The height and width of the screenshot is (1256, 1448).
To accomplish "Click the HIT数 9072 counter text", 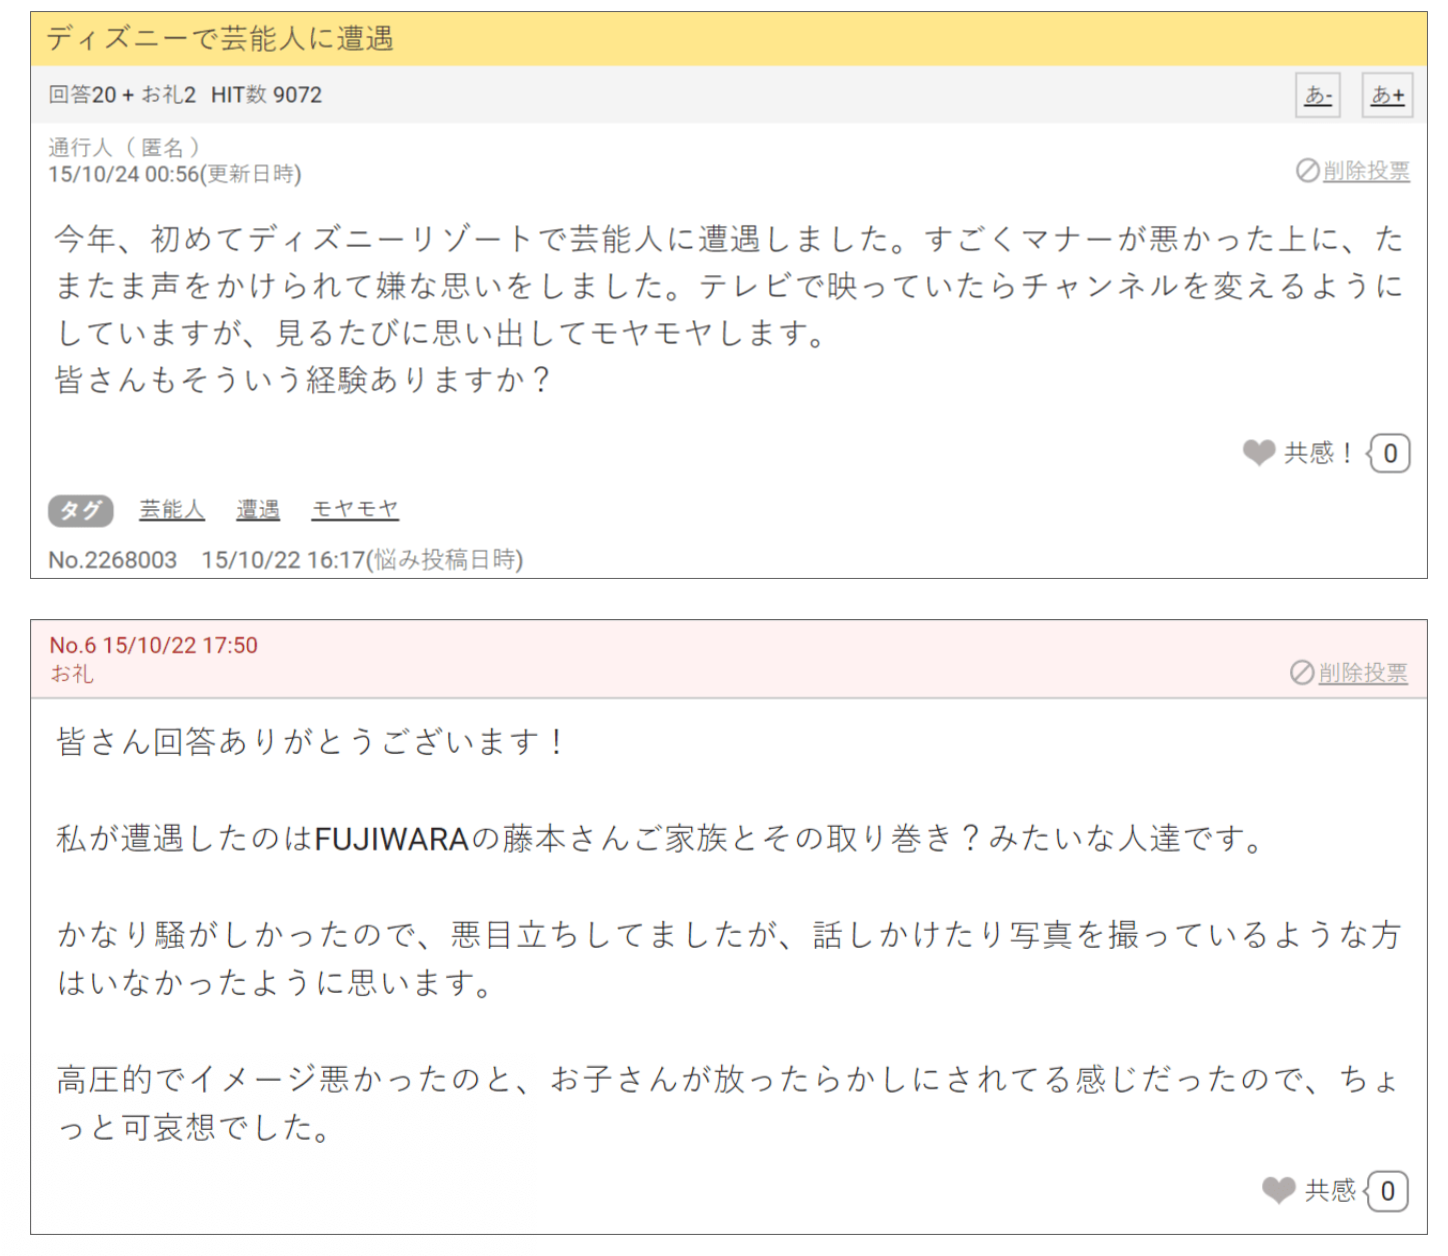I will [266, 95].
